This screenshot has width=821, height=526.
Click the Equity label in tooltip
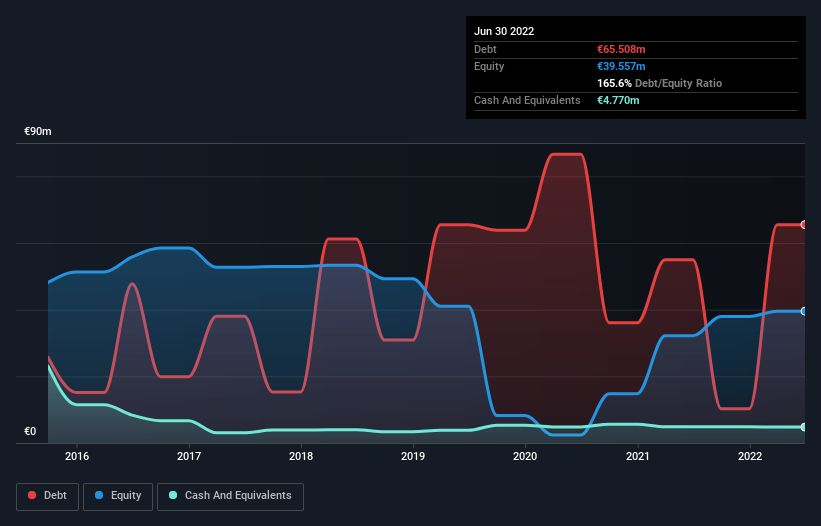(489, 66)
